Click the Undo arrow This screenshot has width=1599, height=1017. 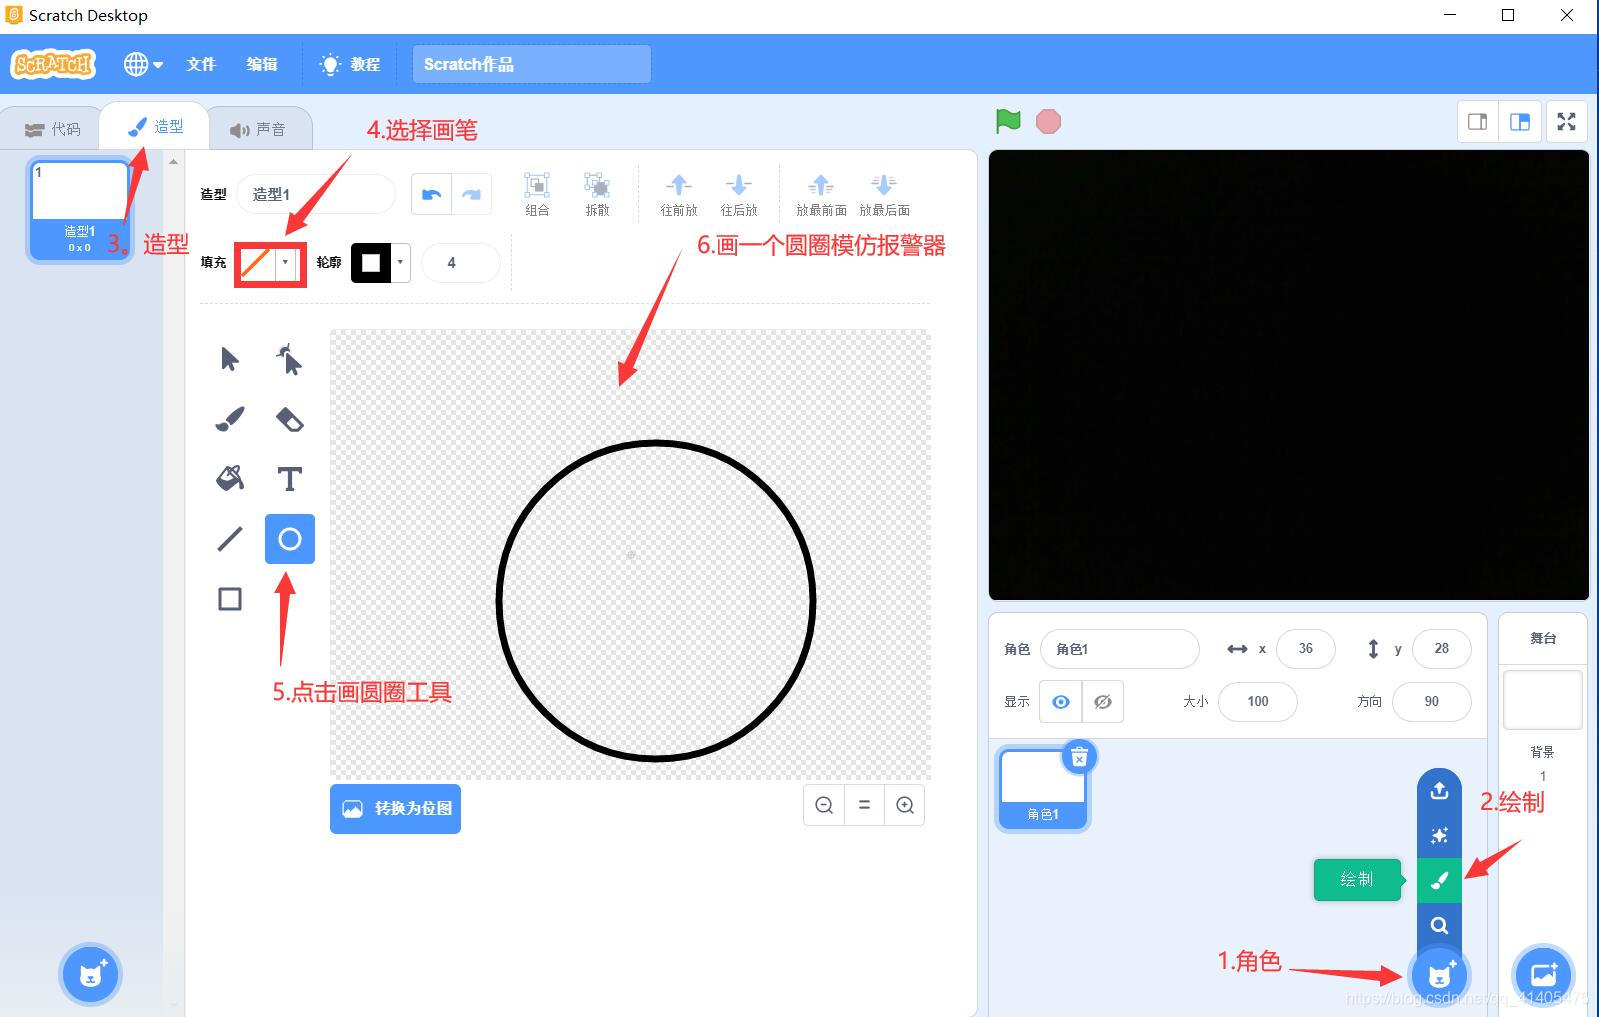(432, 194)
